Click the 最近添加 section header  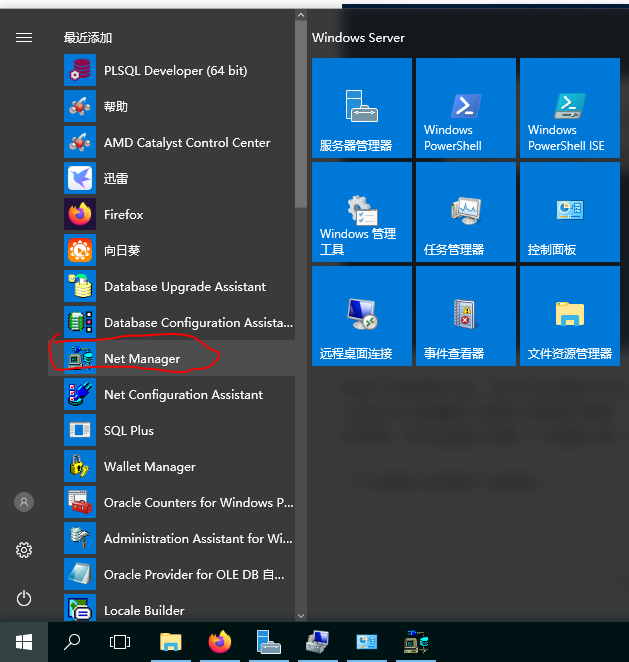tap(88, 37)
